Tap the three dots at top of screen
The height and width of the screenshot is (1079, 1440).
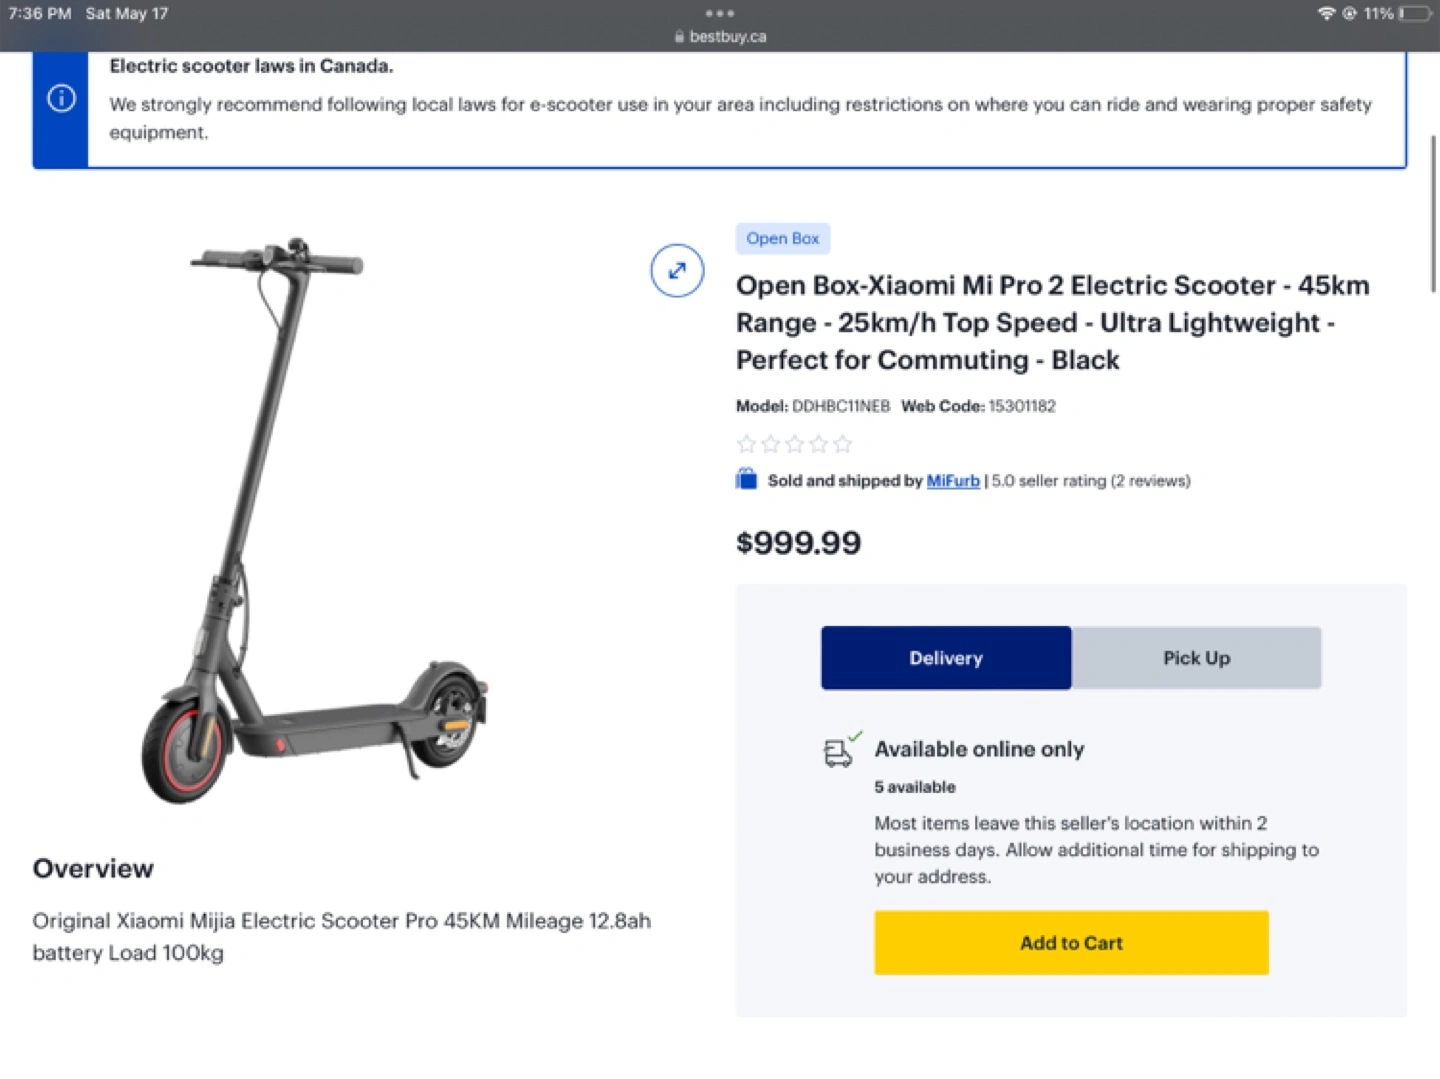point(720,13)
